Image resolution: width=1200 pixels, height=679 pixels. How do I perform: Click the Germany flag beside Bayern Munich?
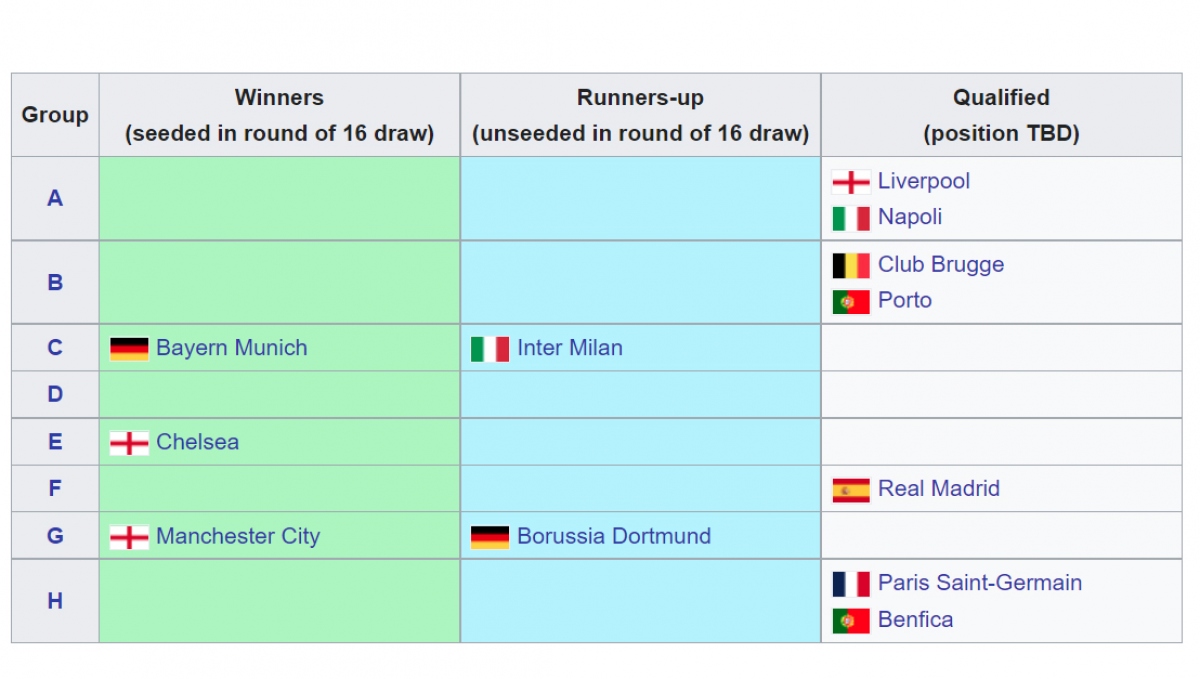pos(129,348)
